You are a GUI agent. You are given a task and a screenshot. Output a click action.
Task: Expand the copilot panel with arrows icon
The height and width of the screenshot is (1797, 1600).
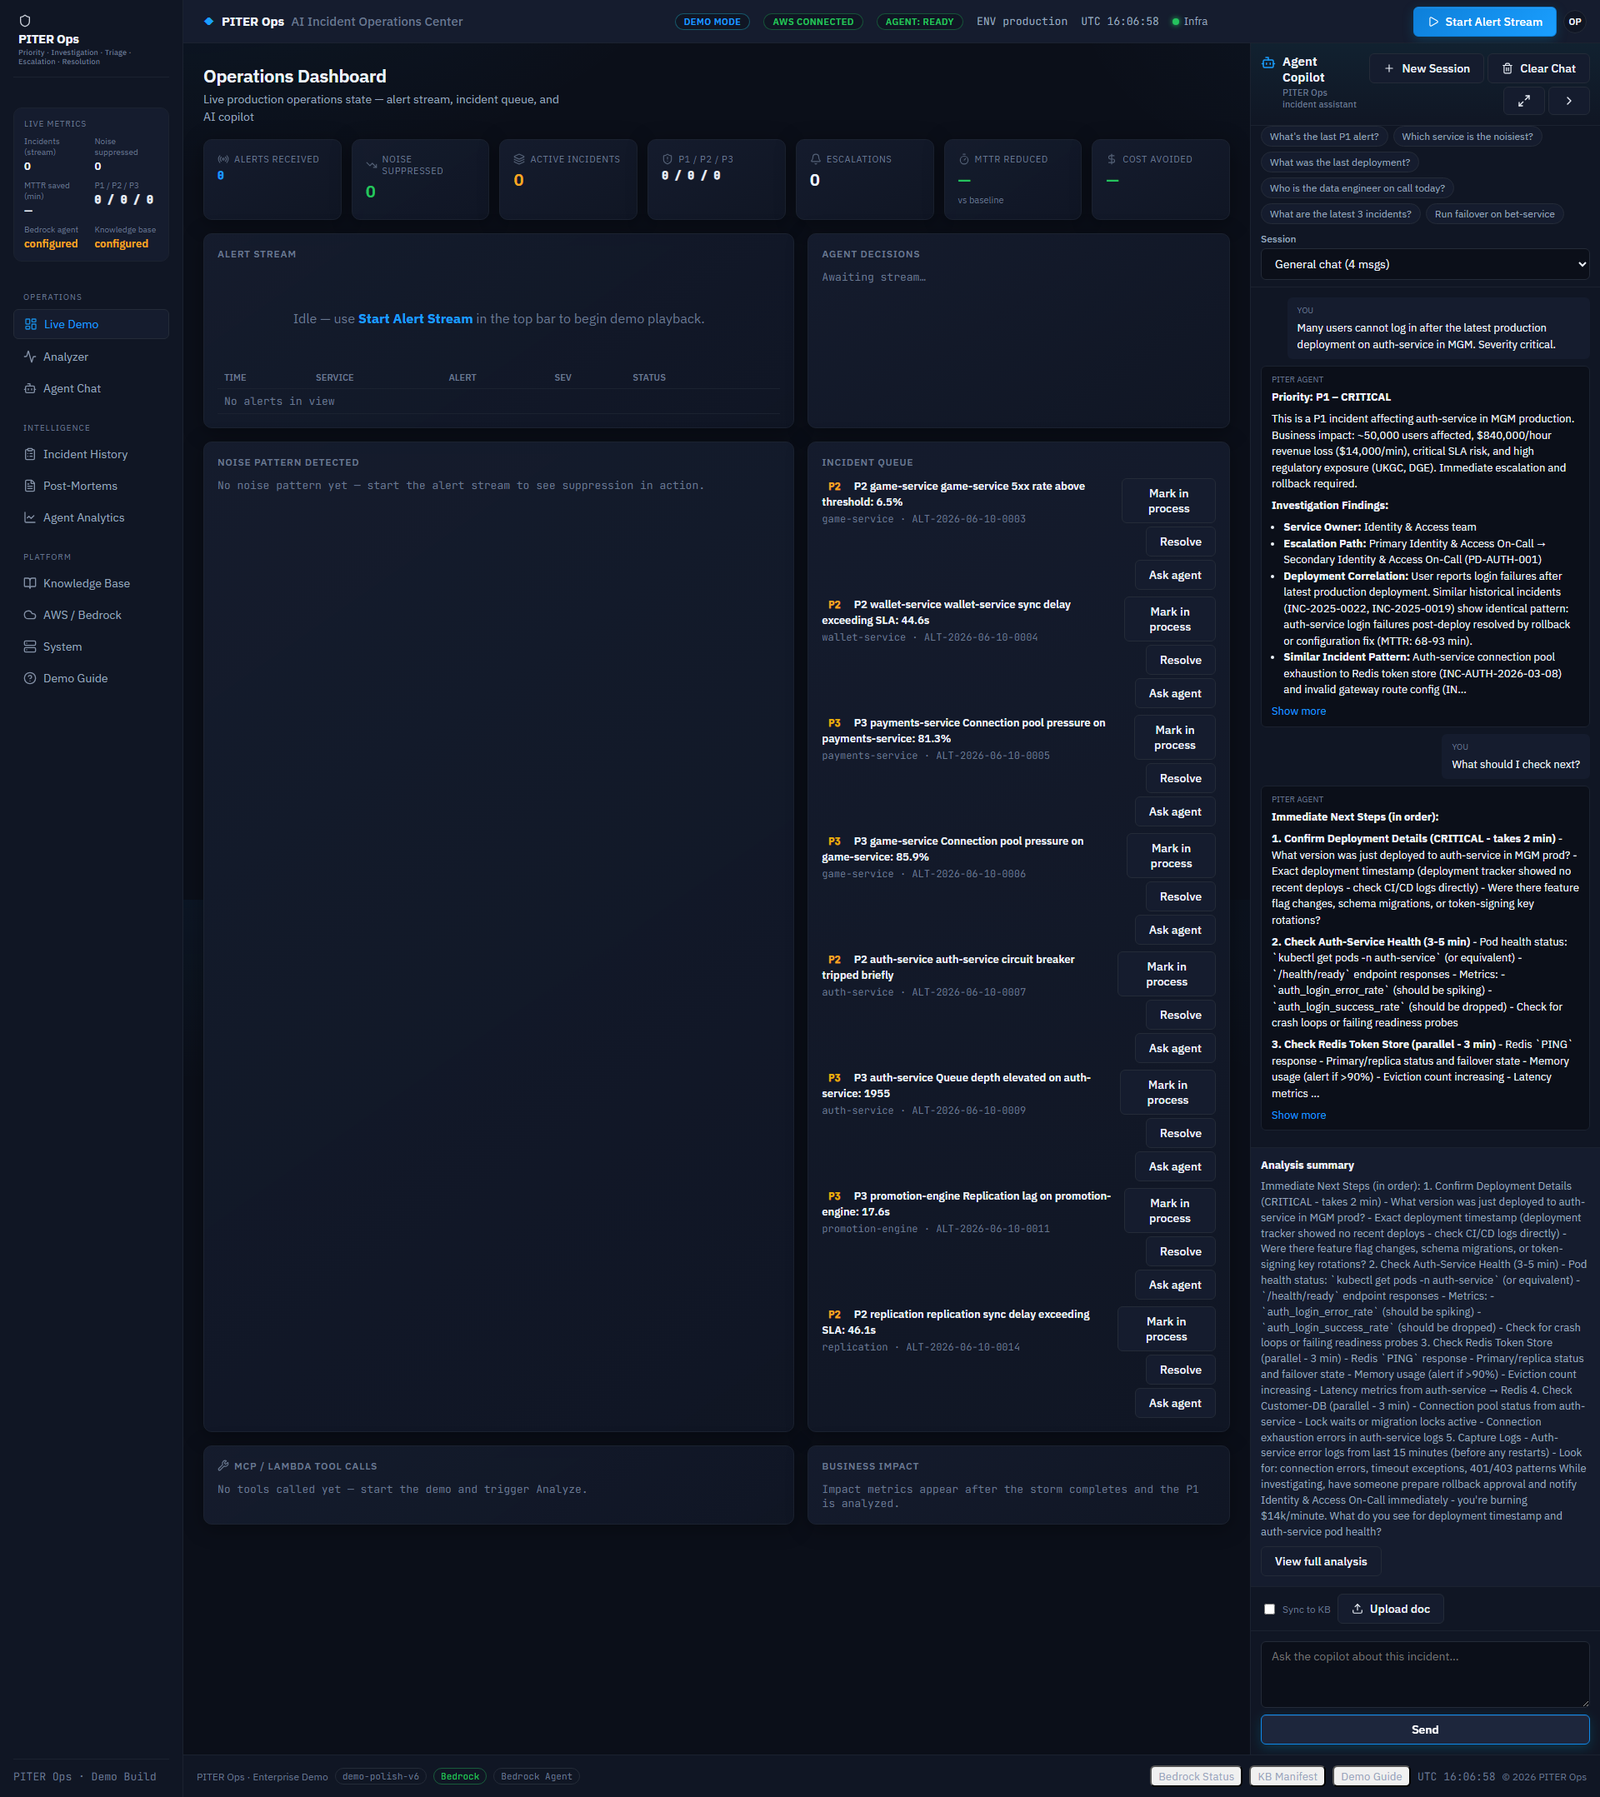click(x=1523, y=101)
